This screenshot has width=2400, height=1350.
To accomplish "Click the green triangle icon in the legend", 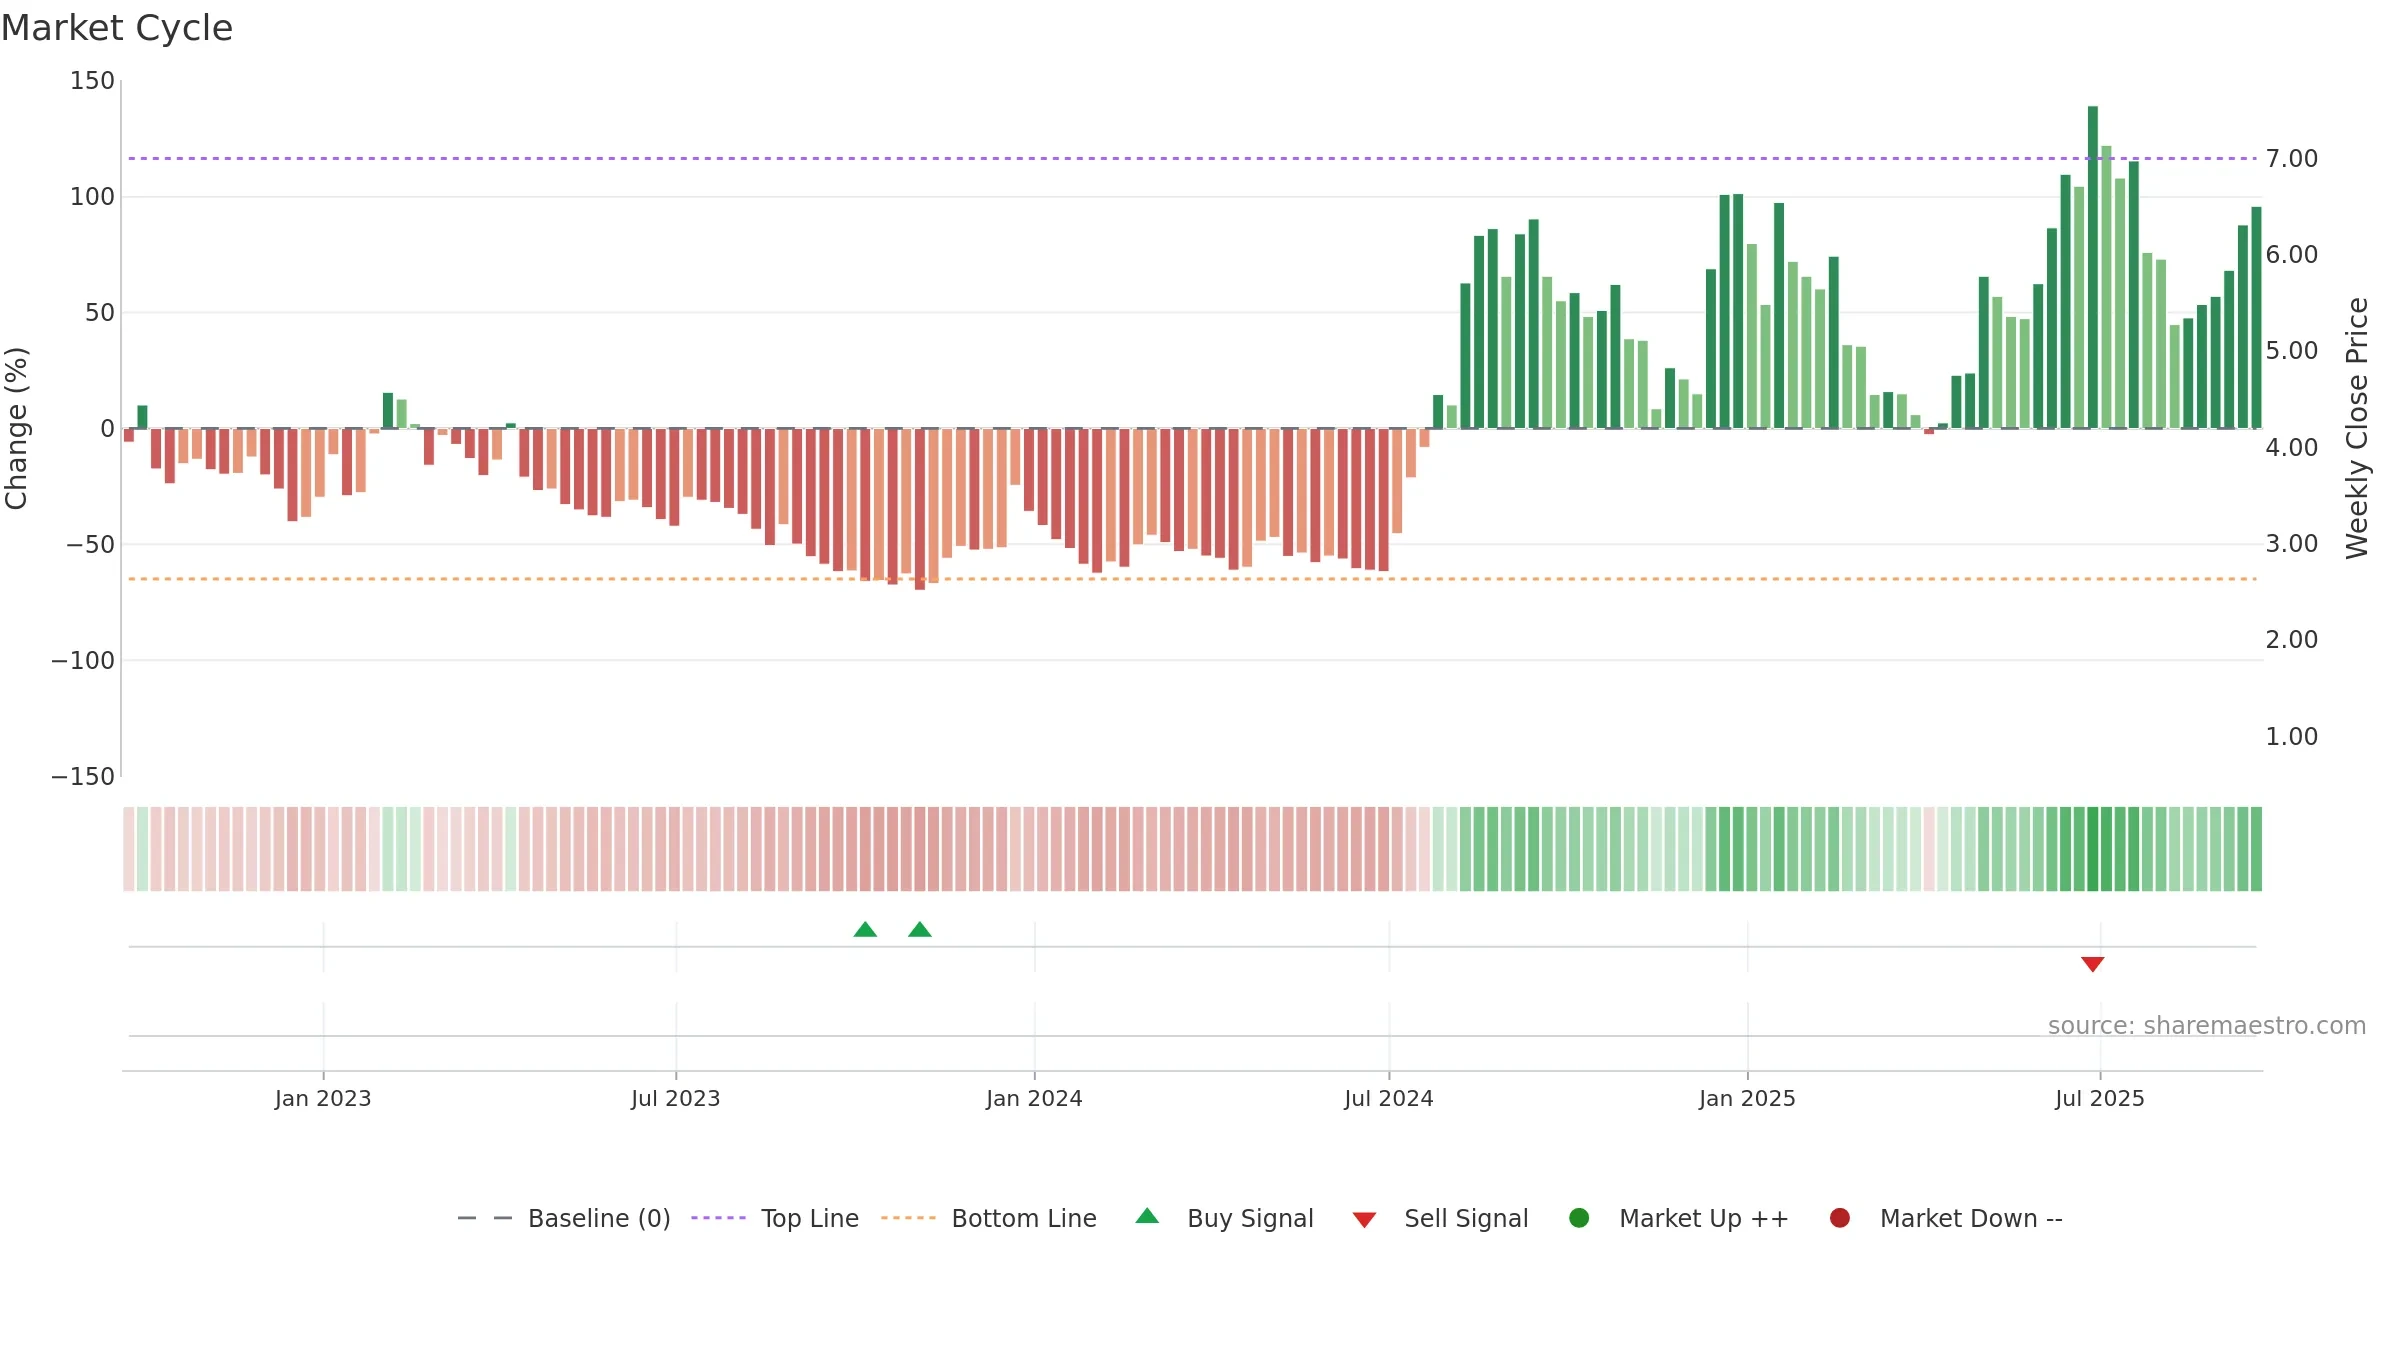I will (1147, 1216).
